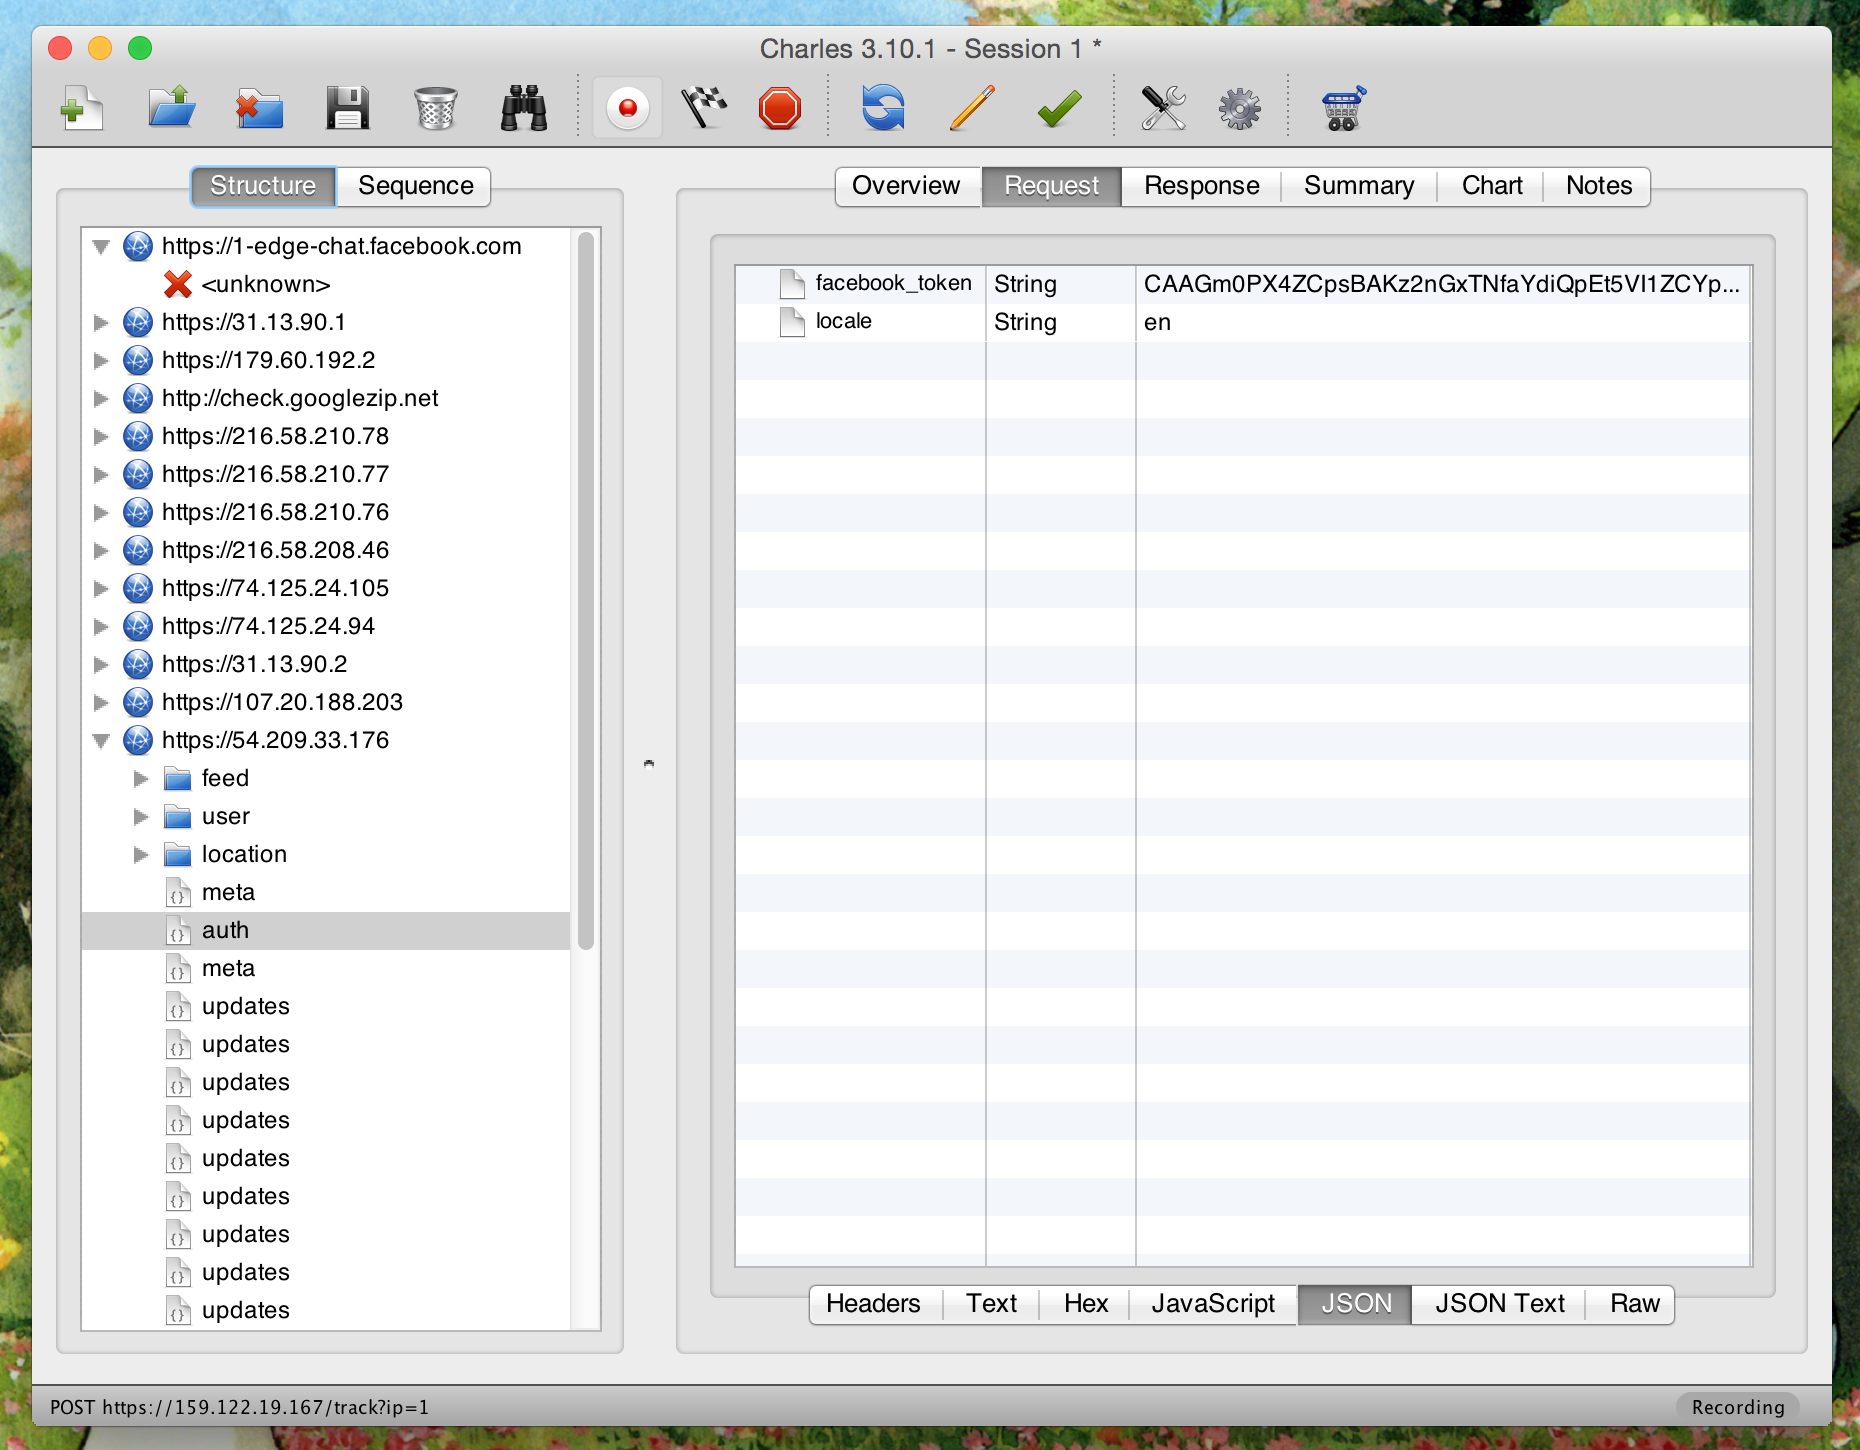Select the facebook_token value cell

(x=1442, y=284)
